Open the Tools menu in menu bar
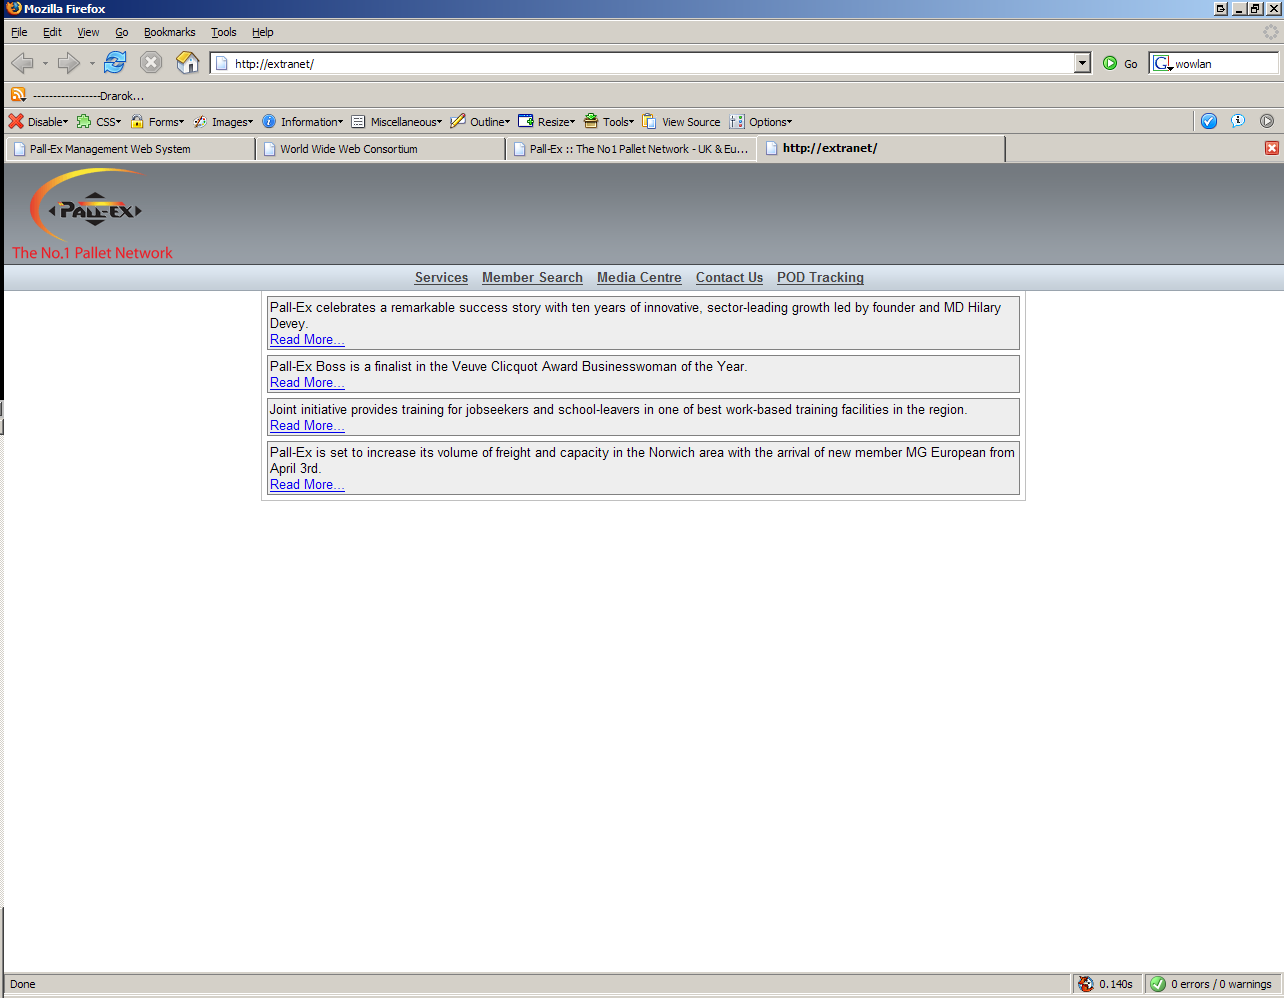Viewport: 1284px width, 998px height. pos(224,32)
